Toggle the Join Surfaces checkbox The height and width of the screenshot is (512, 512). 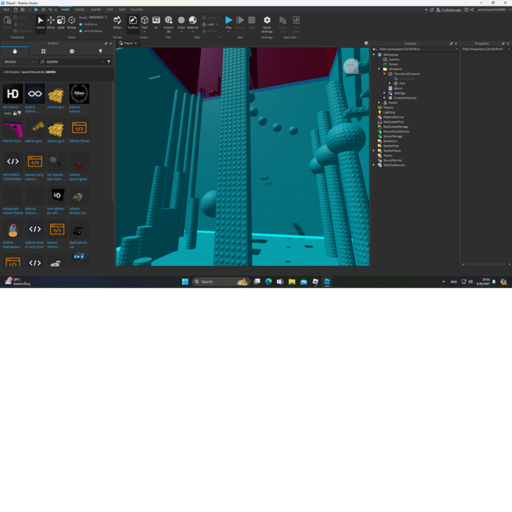click(x=81, y=31)
